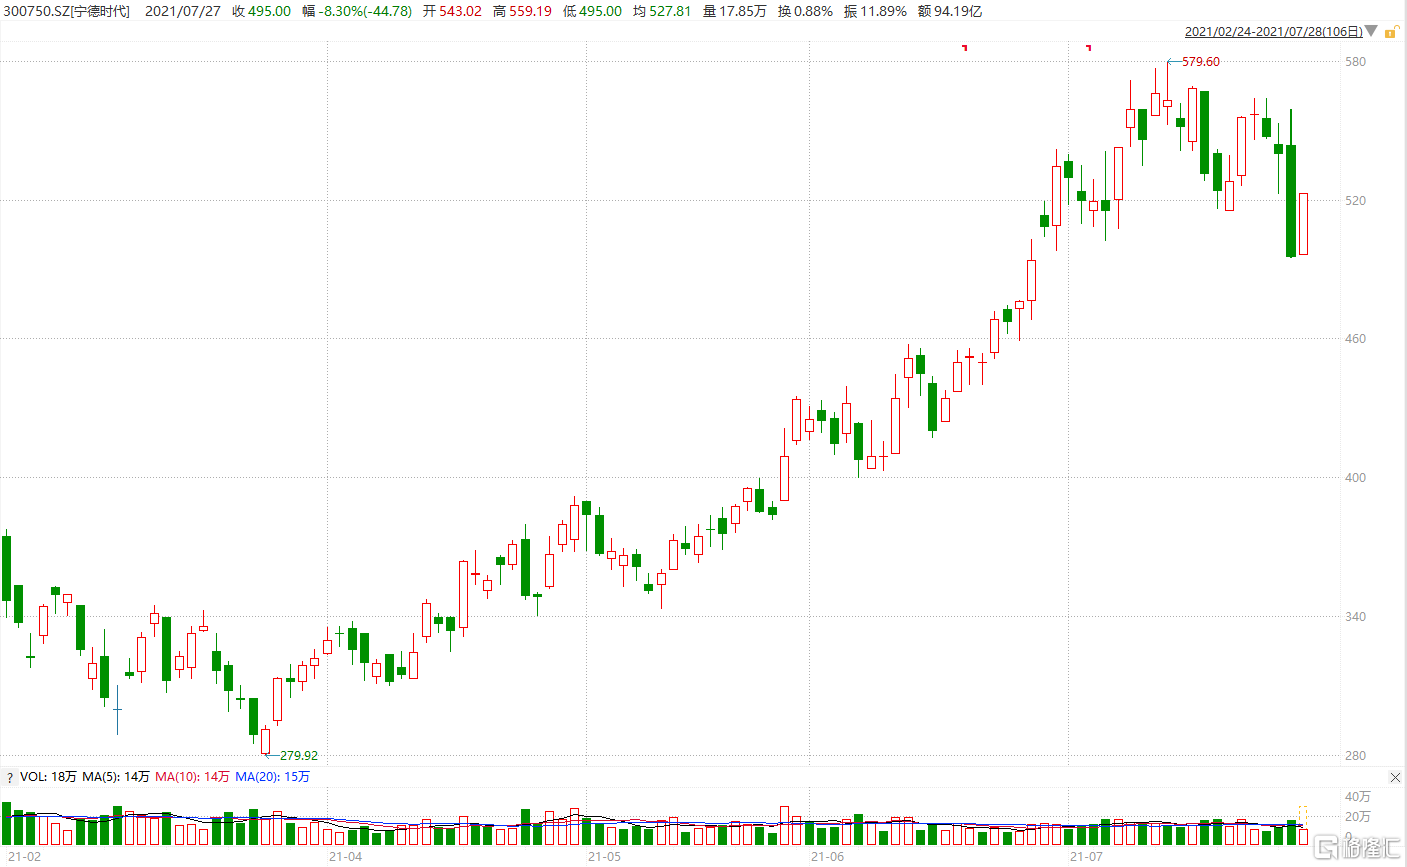Image resolution: width=1407 pixels, height=867 pixels.
Task: Click the 2021/07/27 date in header
Action: [x=183, y=11]
